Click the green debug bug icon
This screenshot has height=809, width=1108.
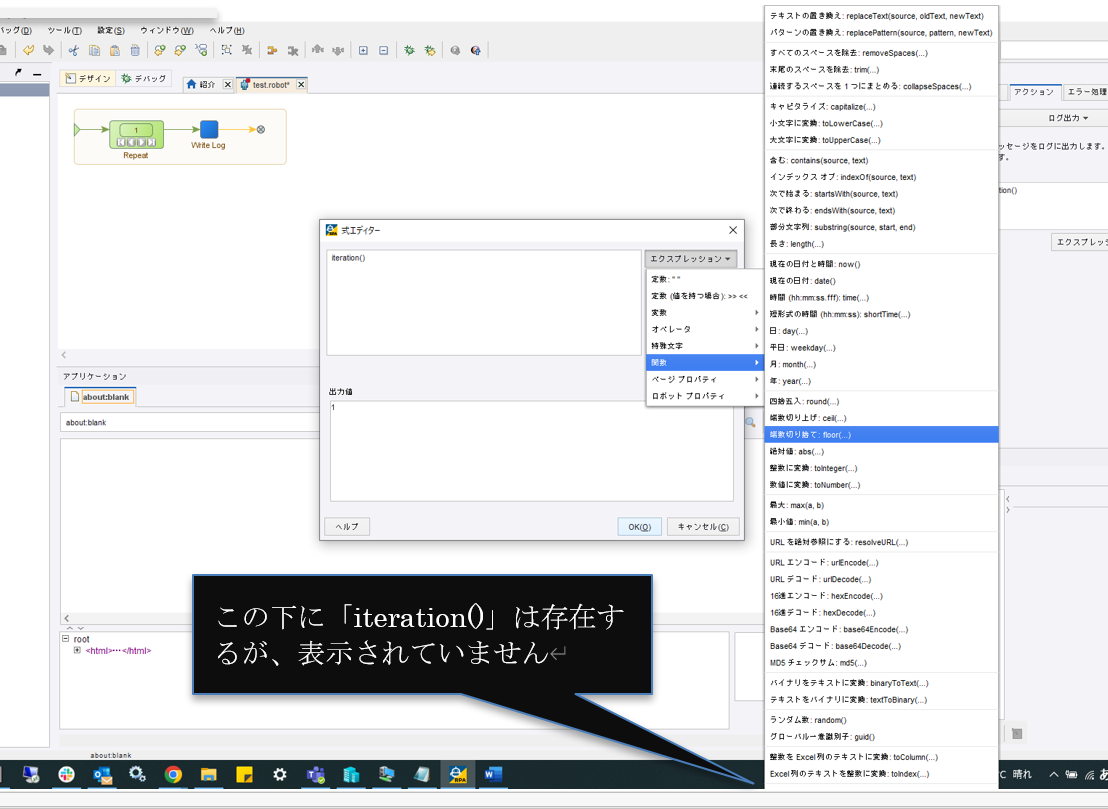[x=409, y=49]
